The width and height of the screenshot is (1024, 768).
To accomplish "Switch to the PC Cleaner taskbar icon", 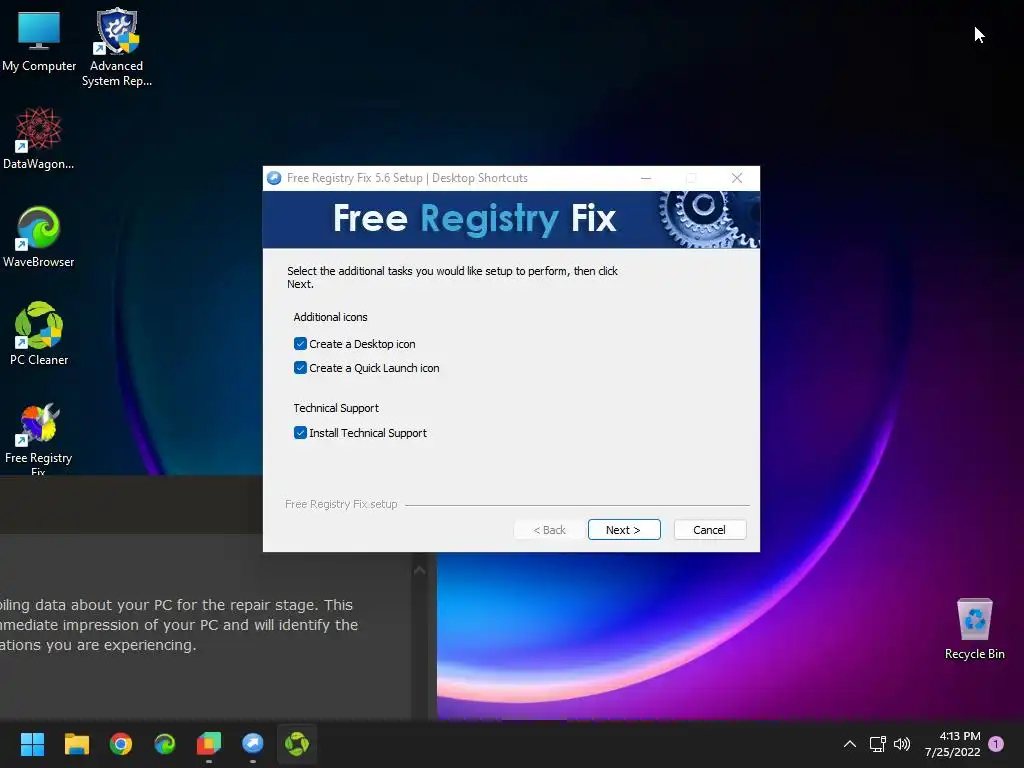I will coord(297,744).
